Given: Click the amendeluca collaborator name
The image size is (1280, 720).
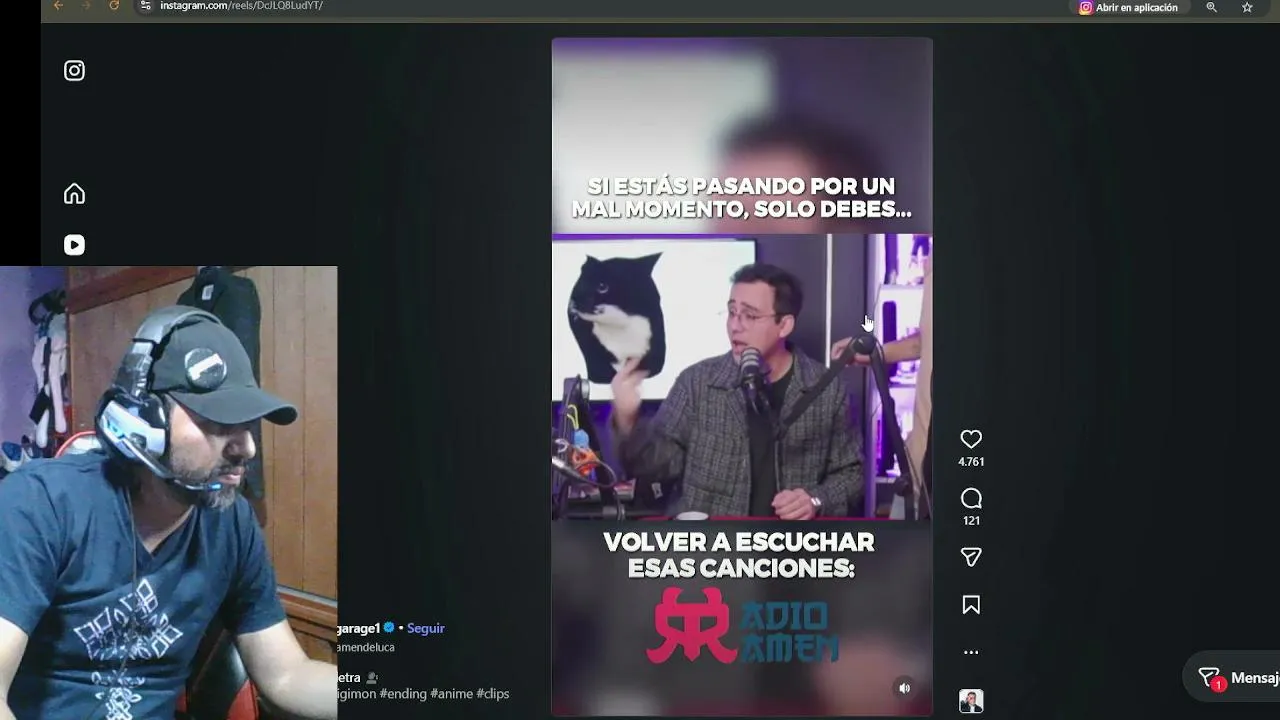Looking at the screenshot, I should (366, 648).
